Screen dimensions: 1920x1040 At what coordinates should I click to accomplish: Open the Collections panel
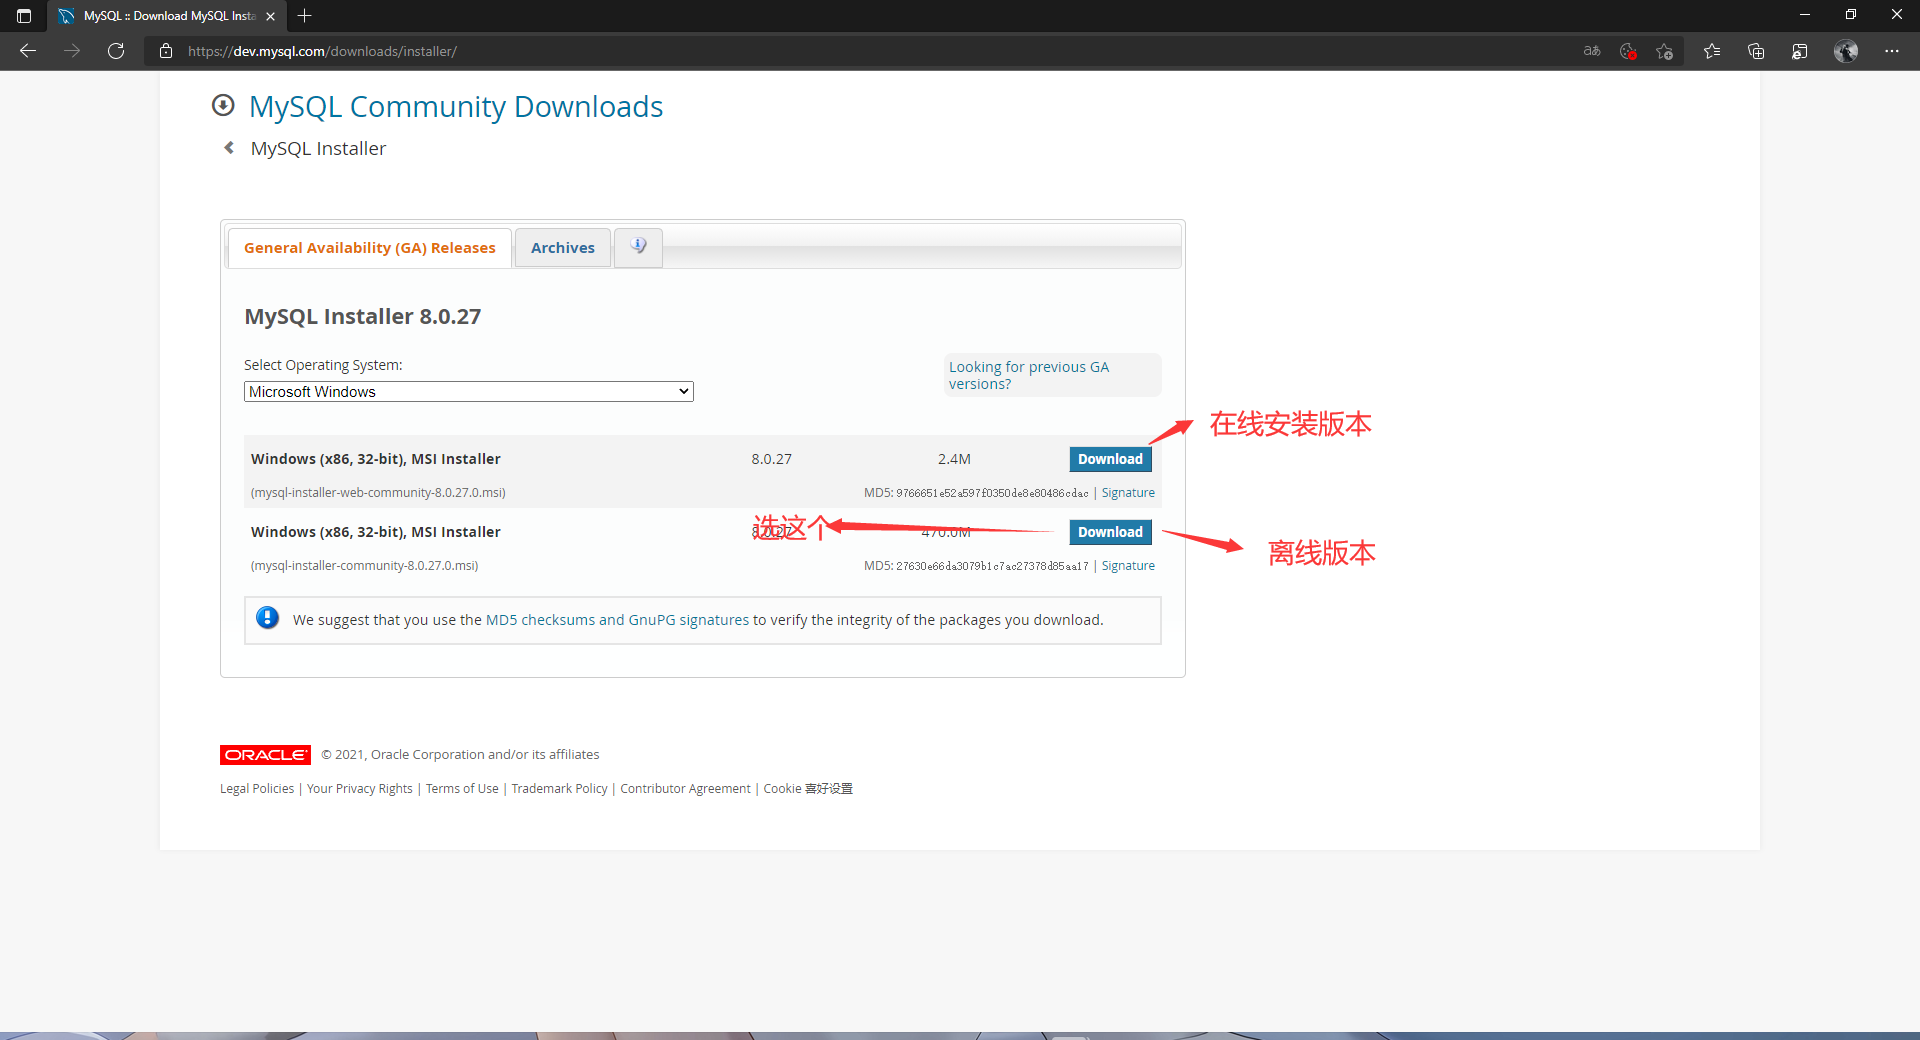coord(1756,51)
